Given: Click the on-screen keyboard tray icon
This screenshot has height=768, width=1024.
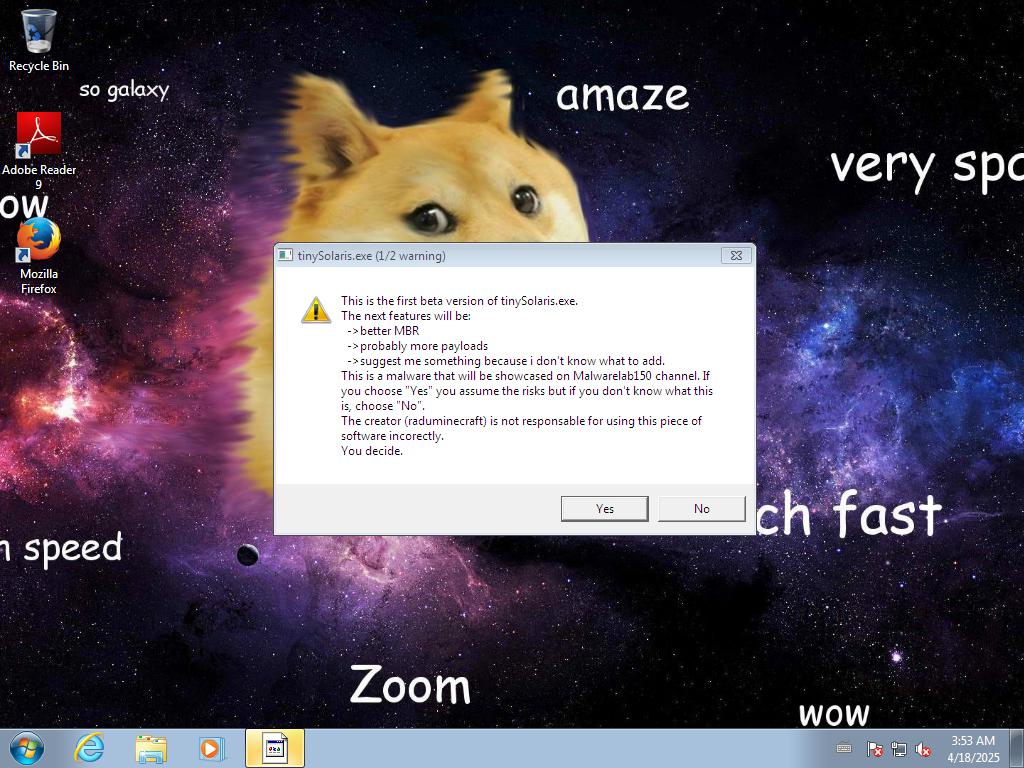Looking at the screenshot, I should [x=844, y=748].
